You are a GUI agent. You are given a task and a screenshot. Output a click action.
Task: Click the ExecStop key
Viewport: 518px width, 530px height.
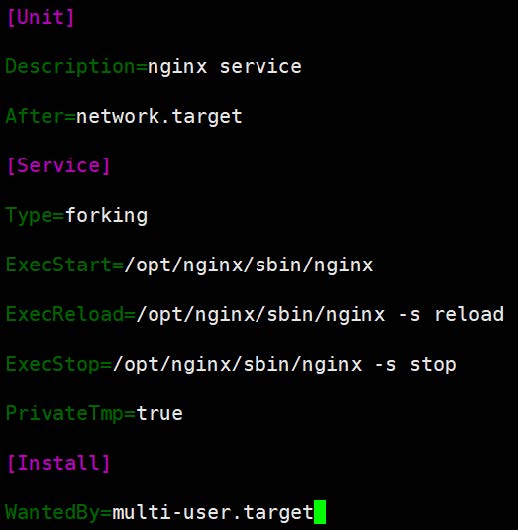click(x=53, y=364)
